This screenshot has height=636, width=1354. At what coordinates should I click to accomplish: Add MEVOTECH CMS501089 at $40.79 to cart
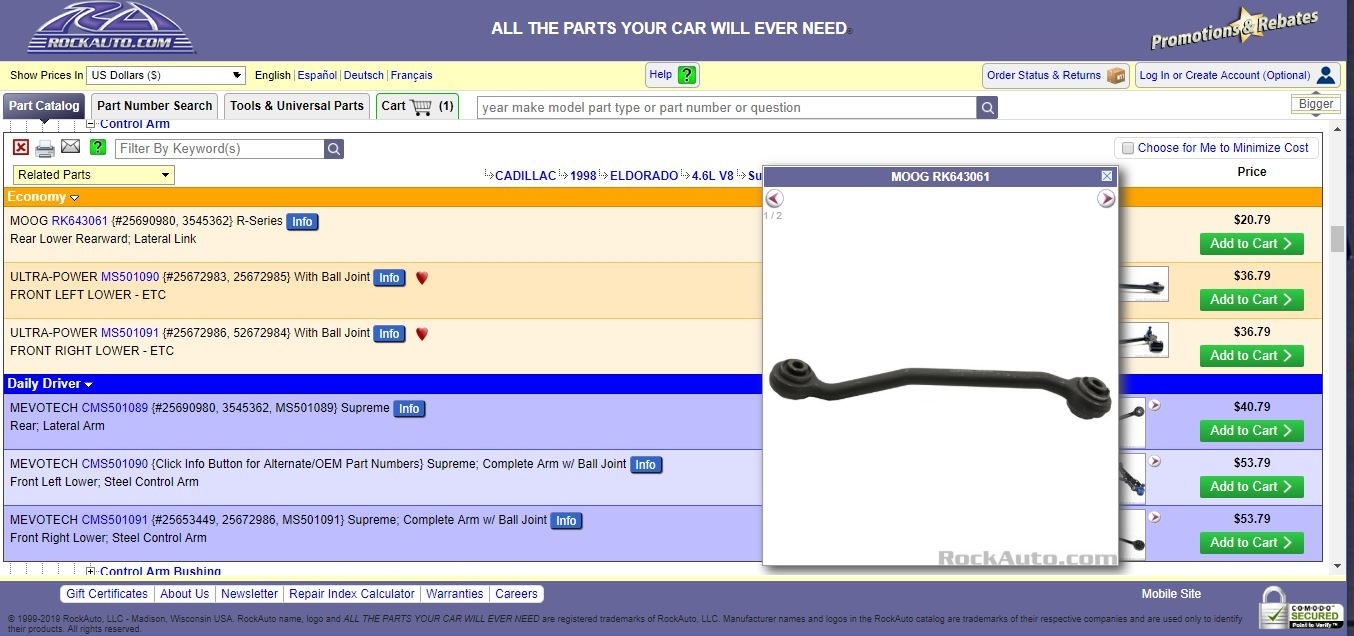click(x=1252, y=431)
